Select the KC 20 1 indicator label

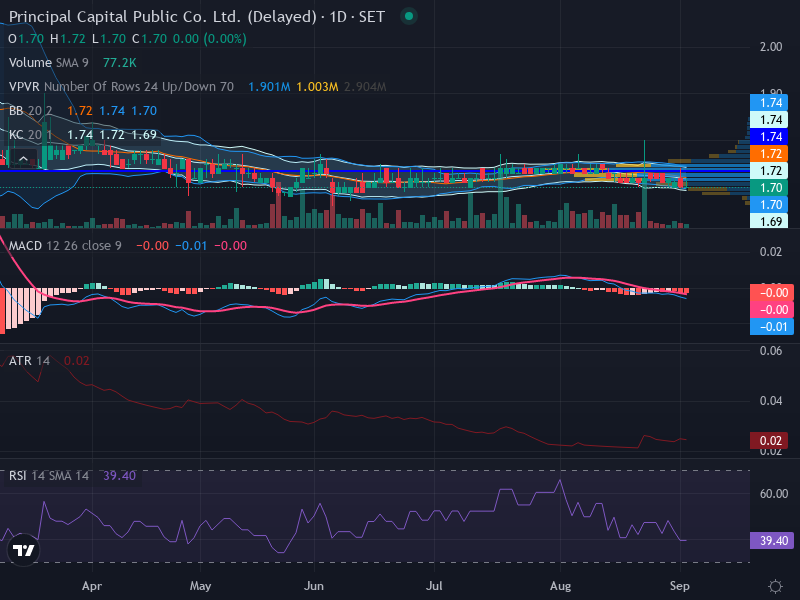pyautogui.click(x=31, y=135)
